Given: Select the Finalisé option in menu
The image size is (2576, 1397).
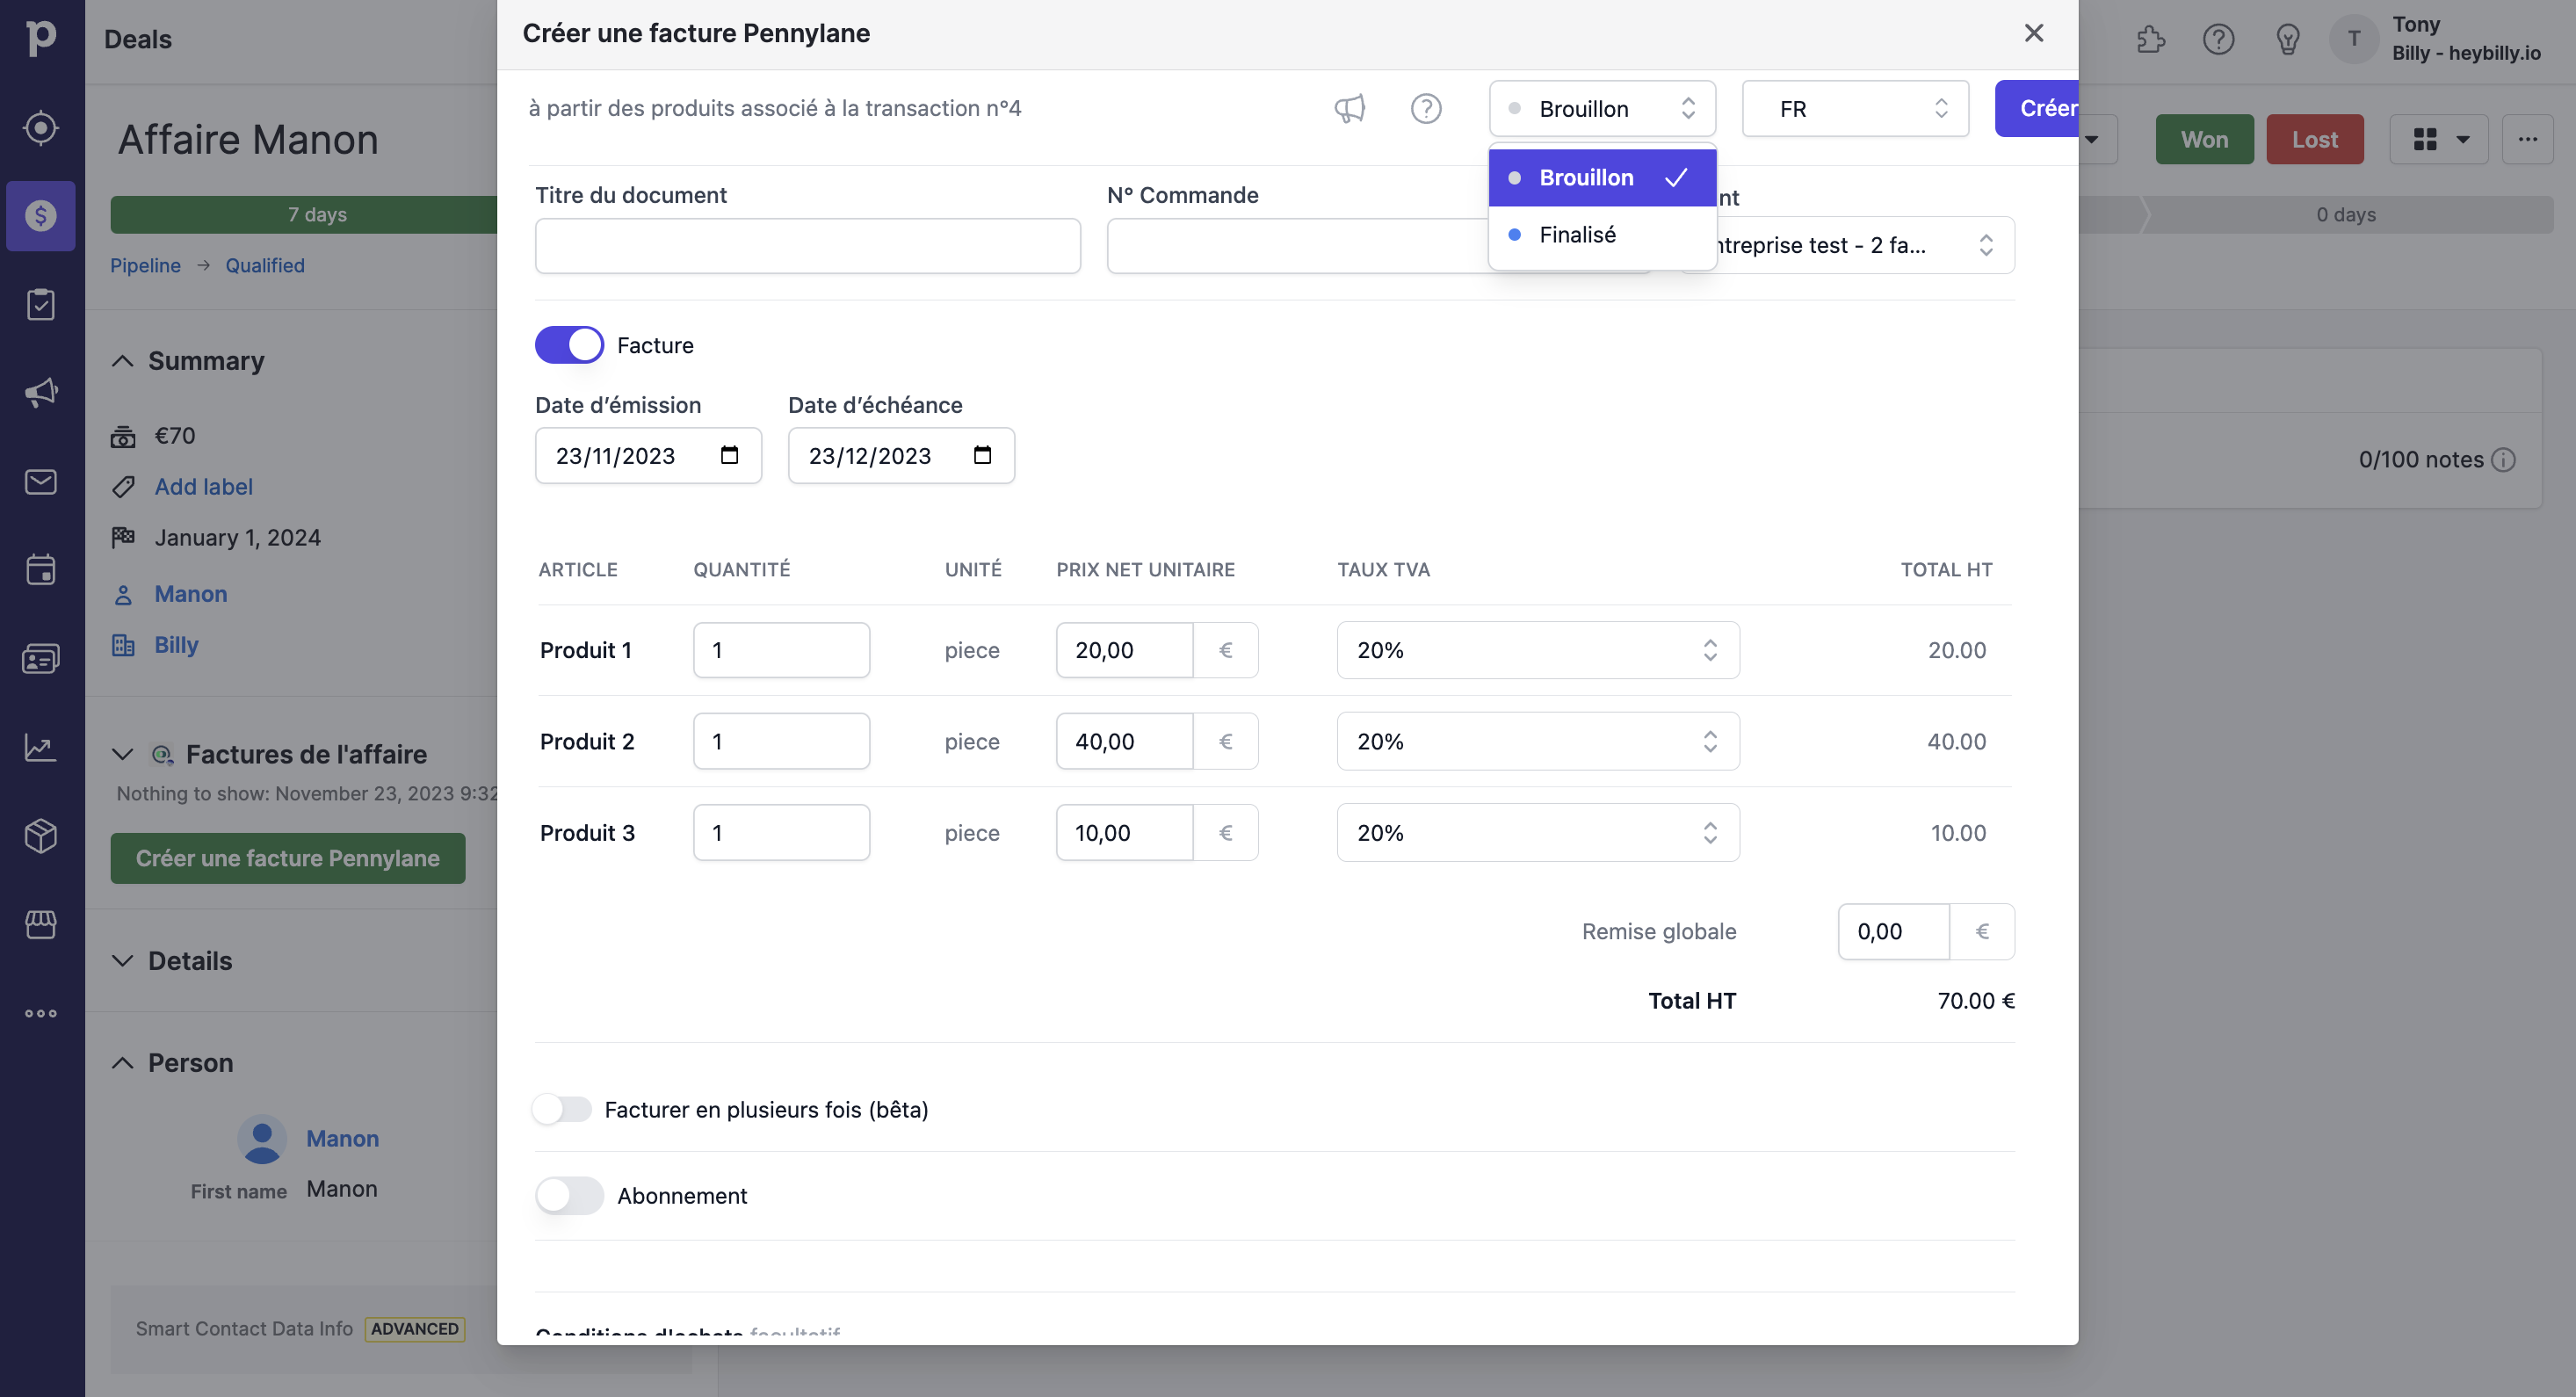Looking at the screenshot, I should click(1602, 234).
